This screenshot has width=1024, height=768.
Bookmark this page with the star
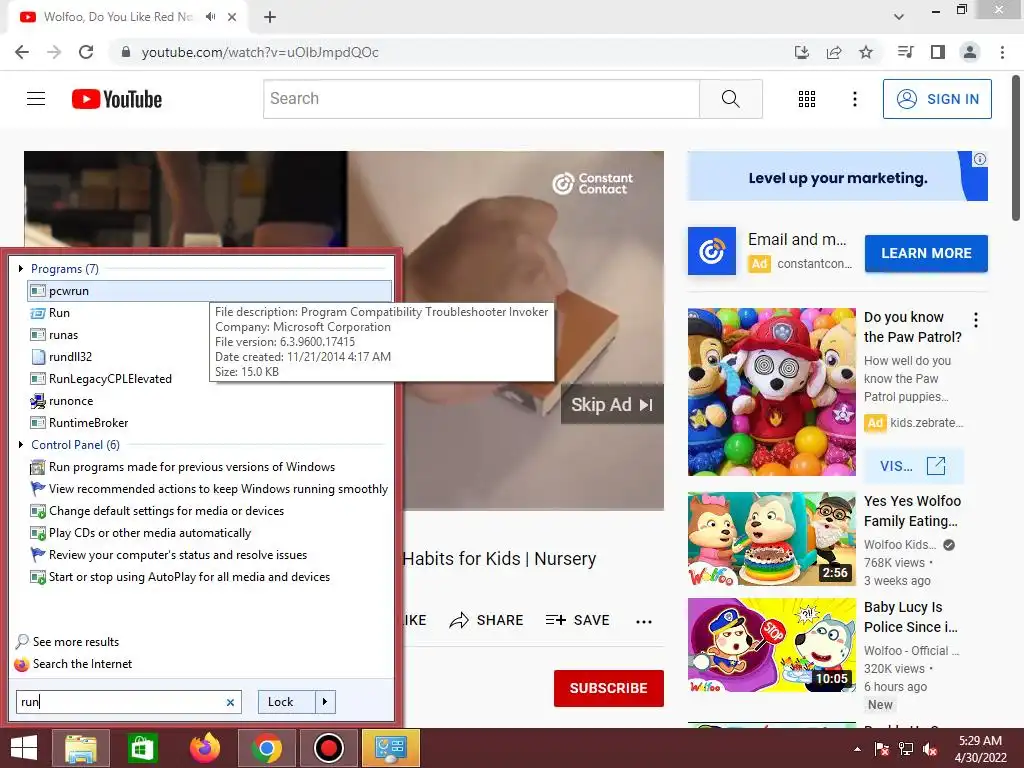click(x=865, y=52)
